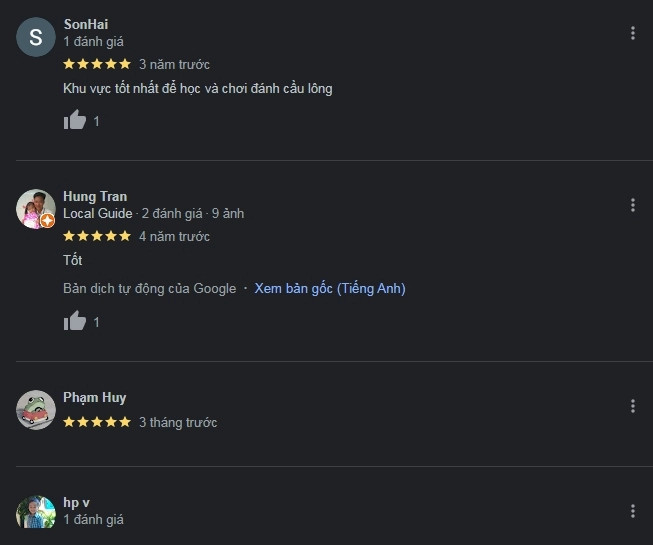The image size is (653, 545).
Task: Open more options menu for Hung Tran's review
Action: (x=632, y=205)
